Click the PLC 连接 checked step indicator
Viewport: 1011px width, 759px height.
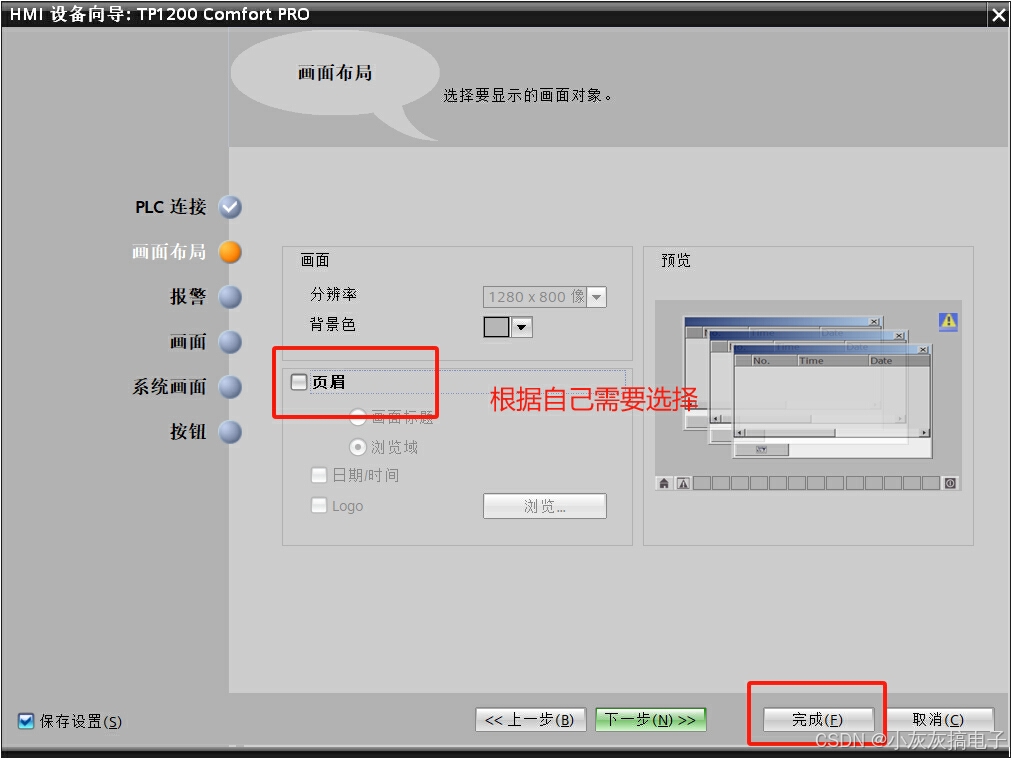(x=230, y=207)
